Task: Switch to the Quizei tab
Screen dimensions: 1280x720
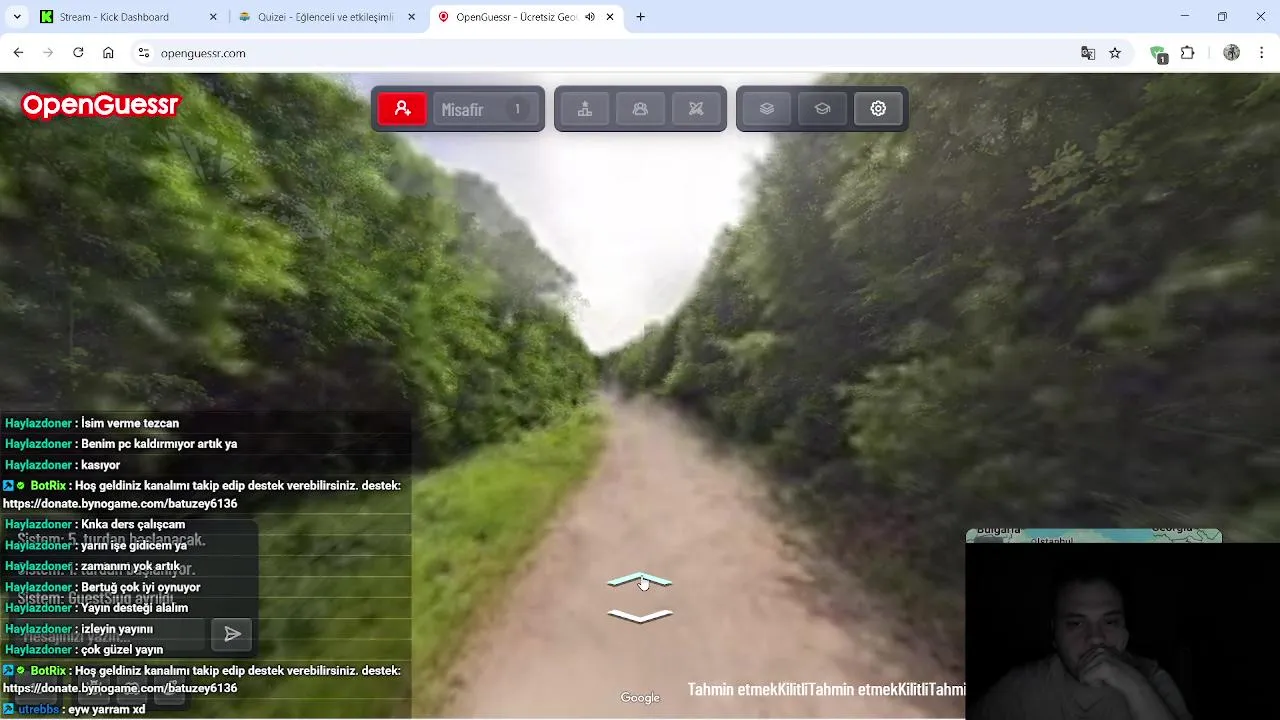Action: [327, 17]
